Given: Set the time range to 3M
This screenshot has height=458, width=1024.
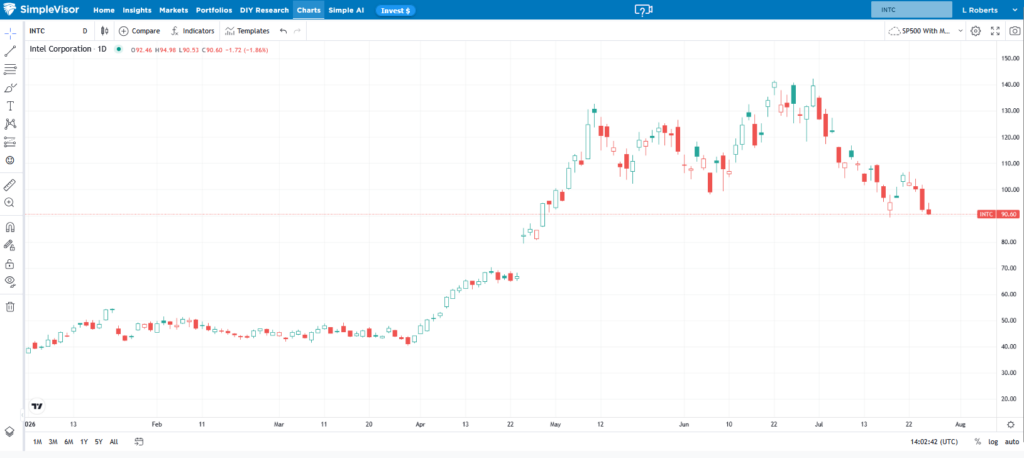Looking at the screenshot, I should [53, 442].
